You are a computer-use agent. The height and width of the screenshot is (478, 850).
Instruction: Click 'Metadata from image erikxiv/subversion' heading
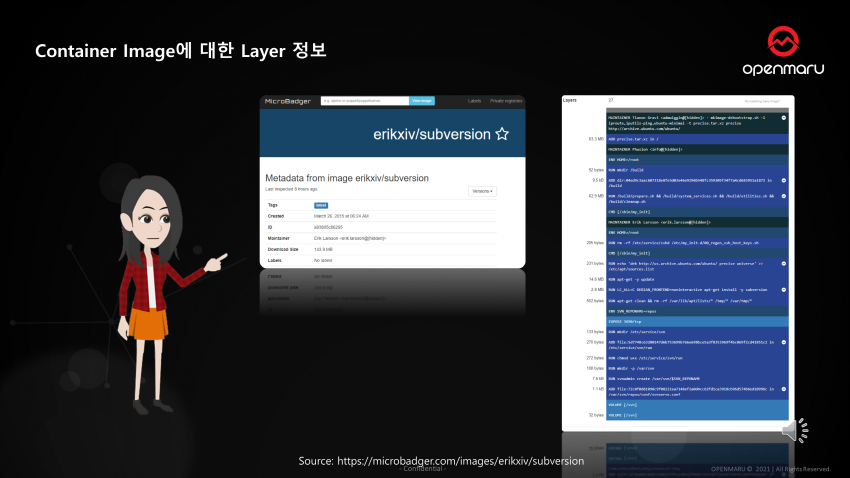347,178
